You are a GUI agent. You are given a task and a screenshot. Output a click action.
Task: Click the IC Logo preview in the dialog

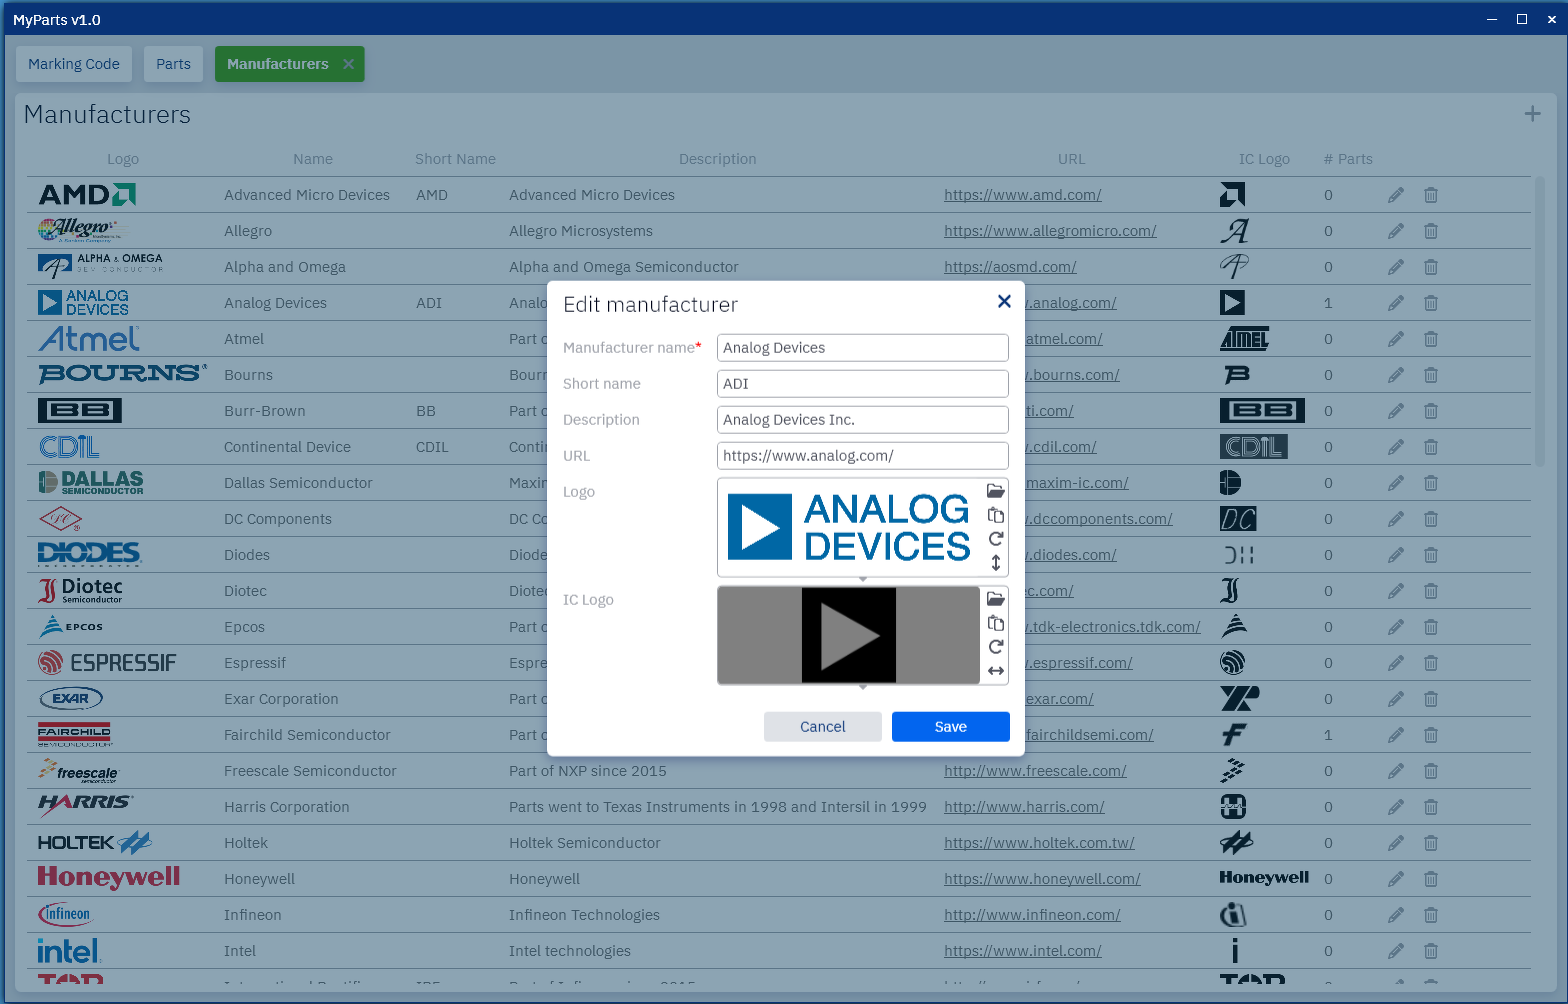[849, 635]
